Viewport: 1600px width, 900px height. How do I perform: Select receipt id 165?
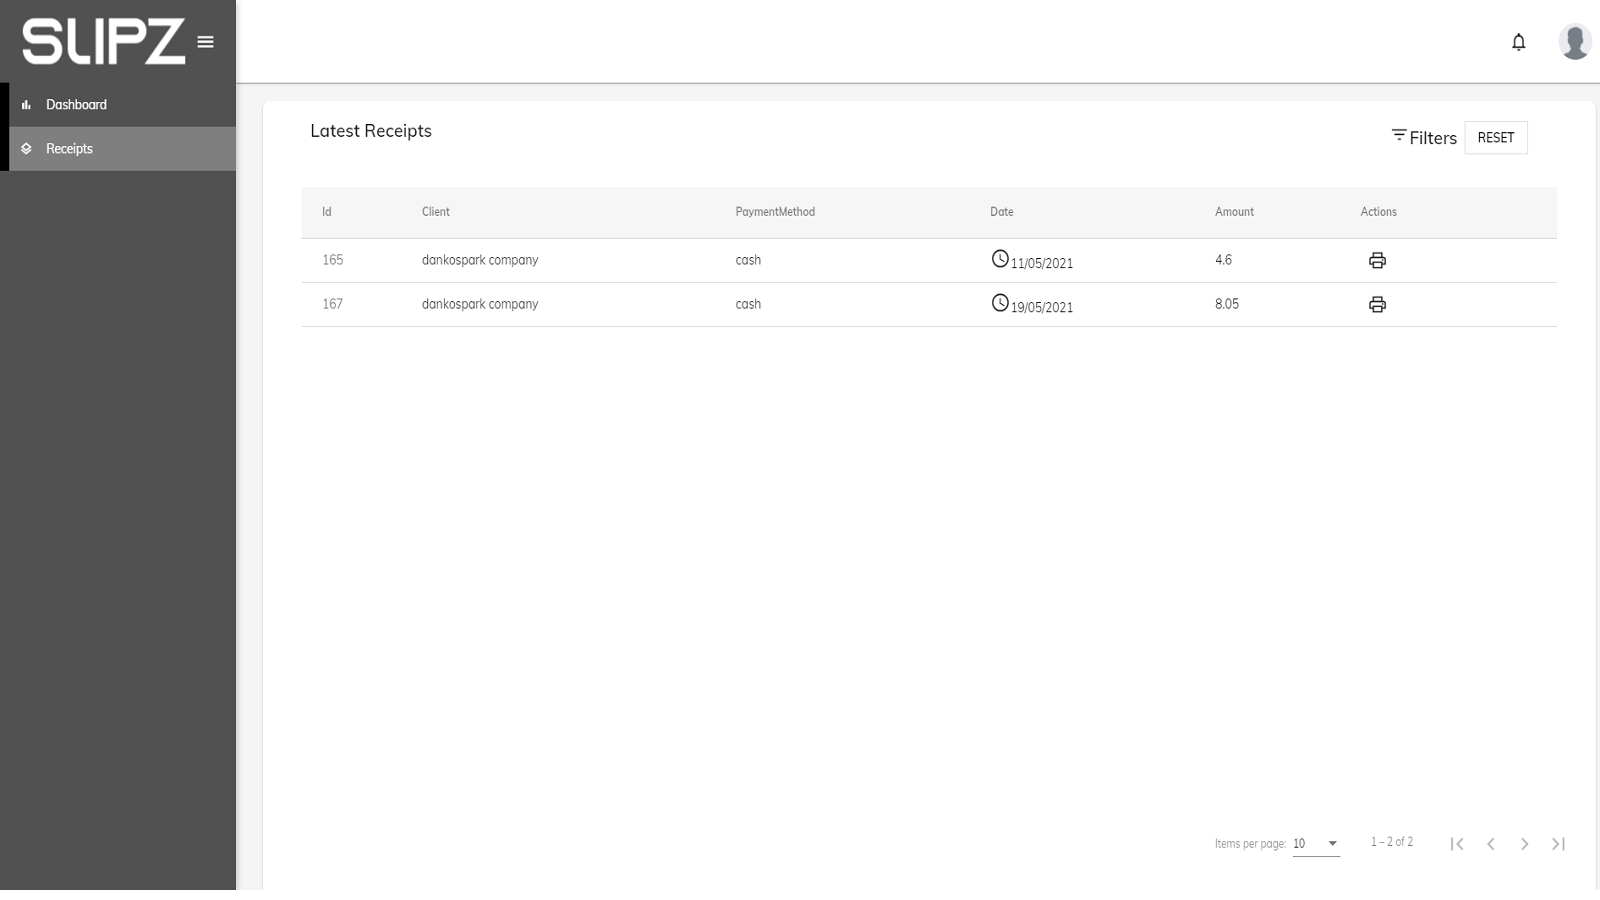coord(333,260)
